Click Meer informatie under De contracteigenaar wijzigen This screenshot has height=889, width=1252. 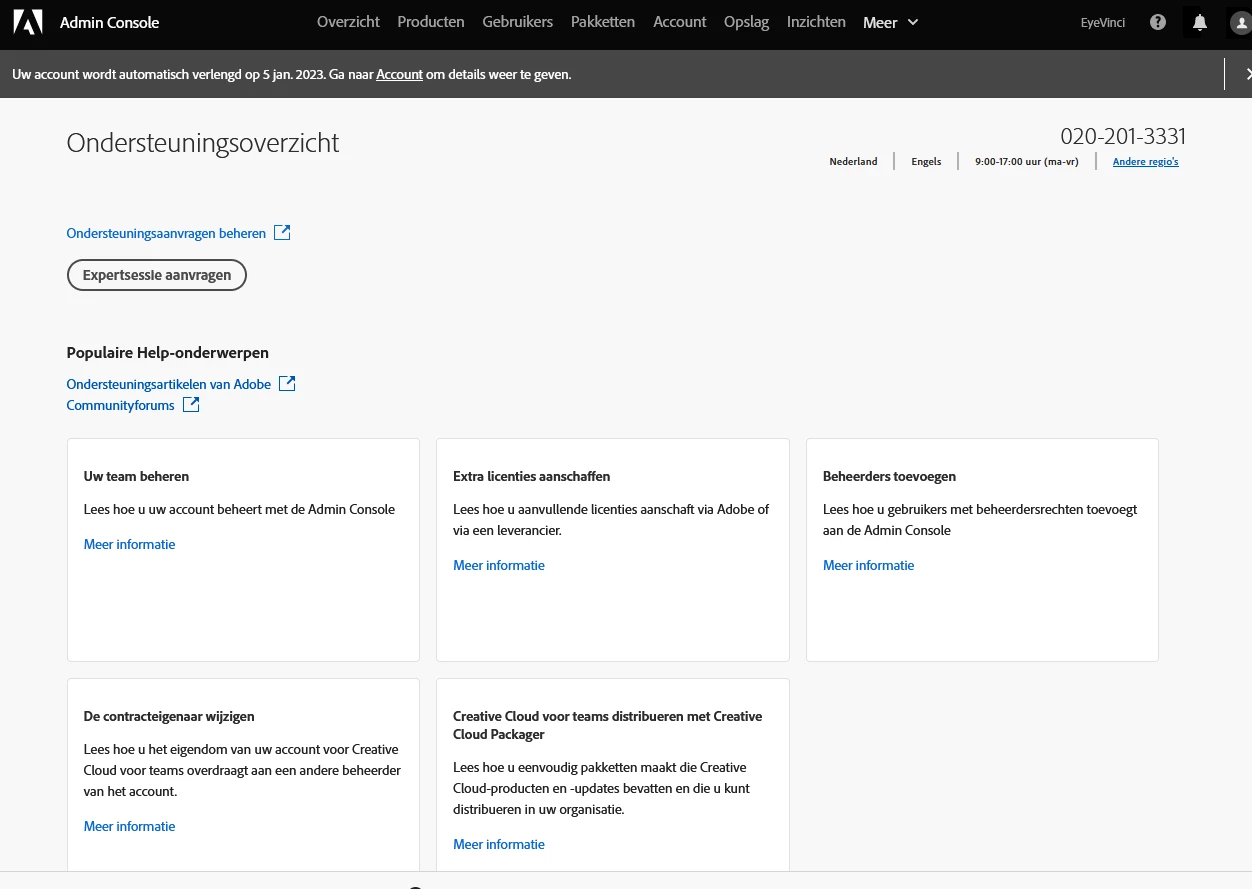(x=130, y=826)
